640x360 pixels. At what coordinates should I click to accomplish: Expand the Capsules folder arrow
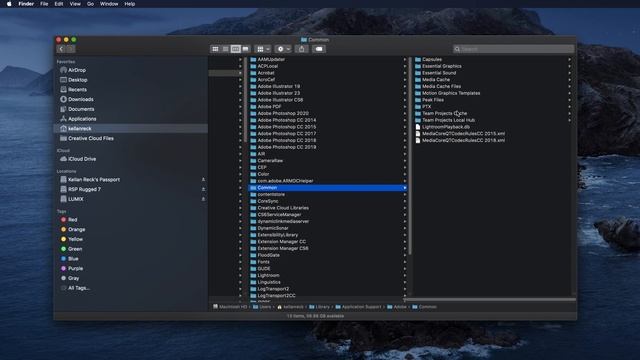coord(569,60)
